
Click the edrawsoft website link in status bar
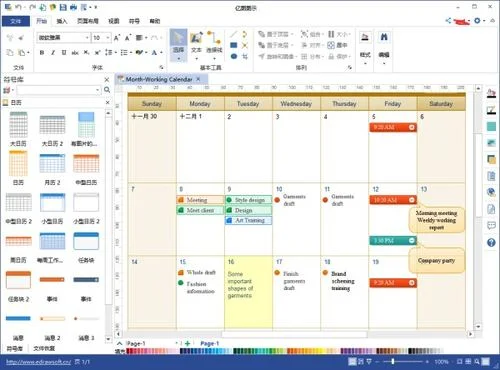[38, 362]
